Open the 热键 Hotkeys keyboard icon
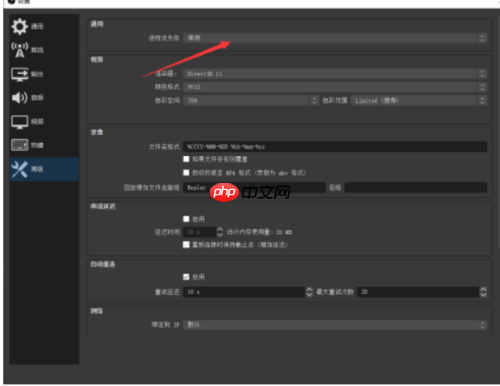500x386 pixels. (20, 145)
